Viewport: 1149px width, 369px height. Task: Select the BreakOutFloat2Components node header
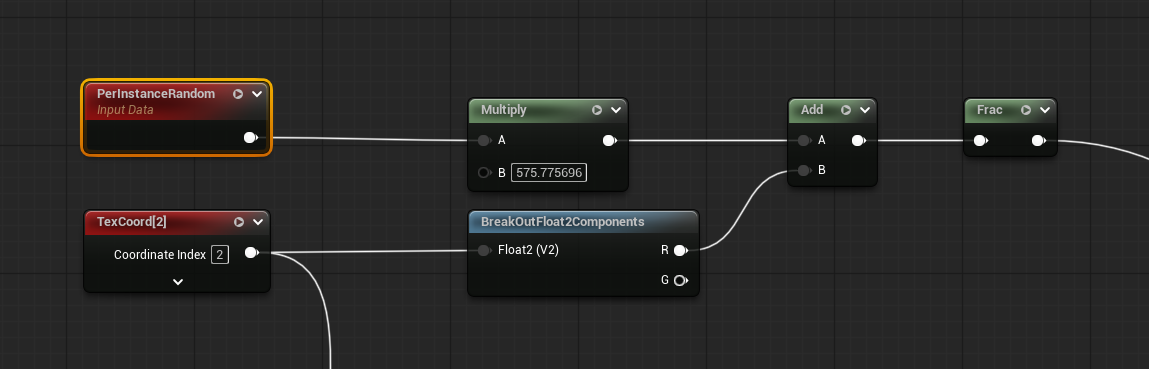583,222
